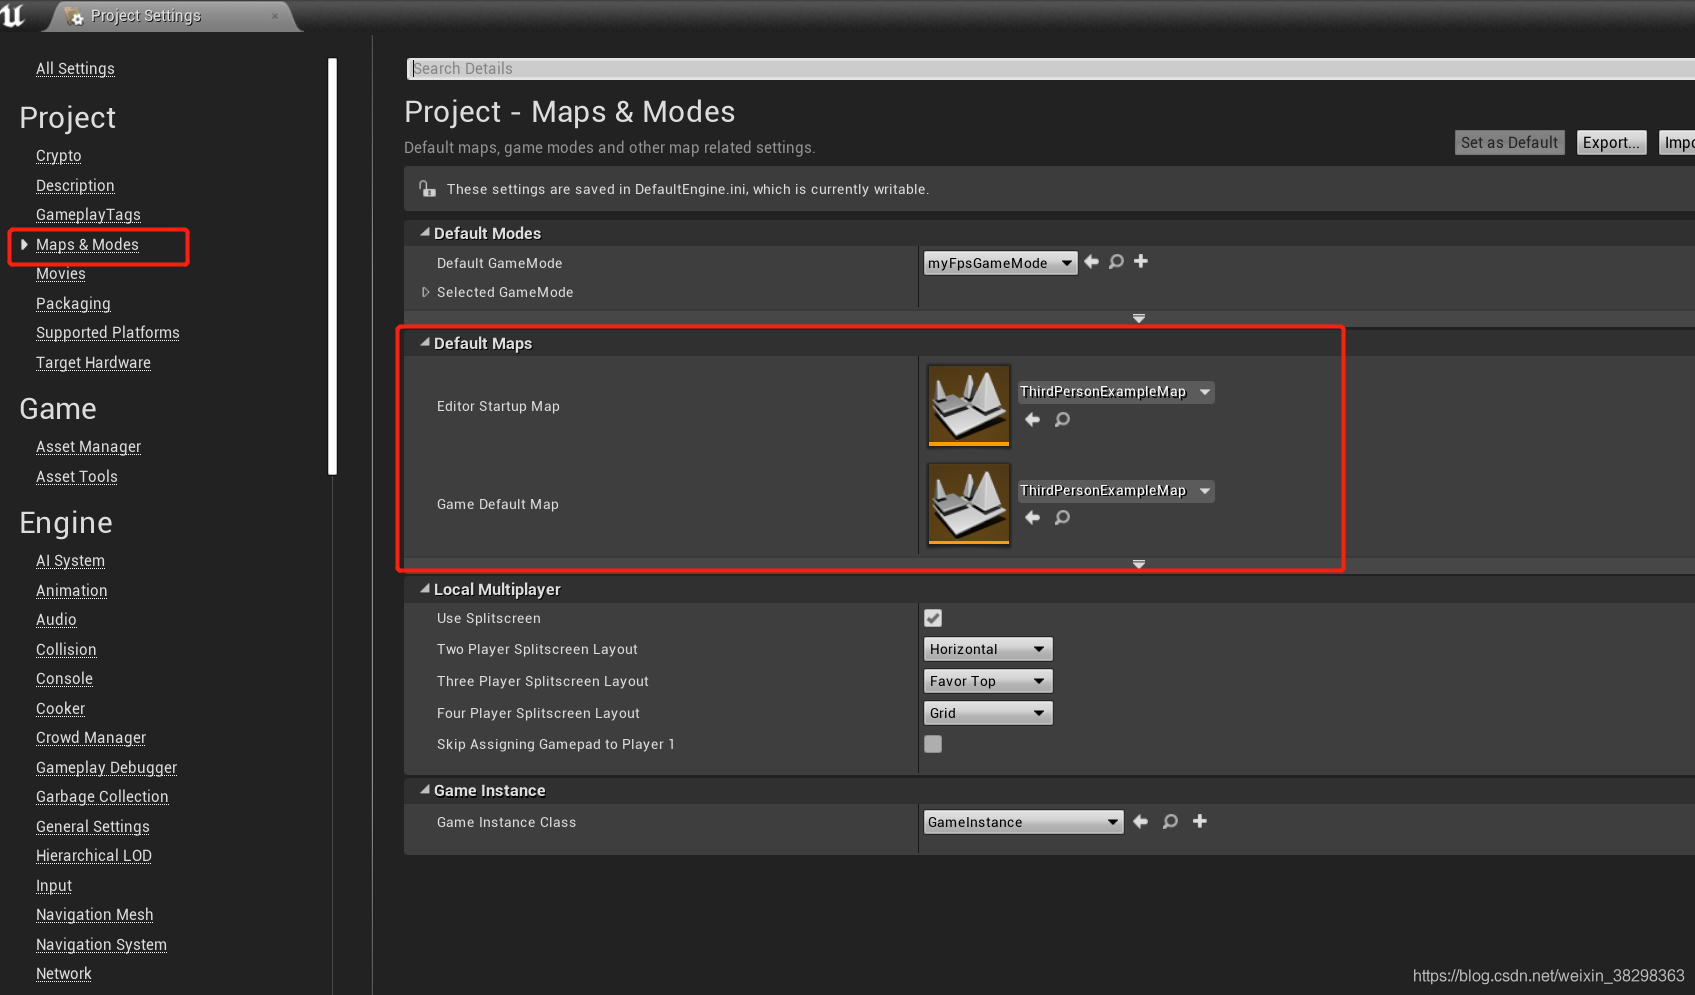
Task: Open Cooker settings
Action: click(x=60, y=709)
